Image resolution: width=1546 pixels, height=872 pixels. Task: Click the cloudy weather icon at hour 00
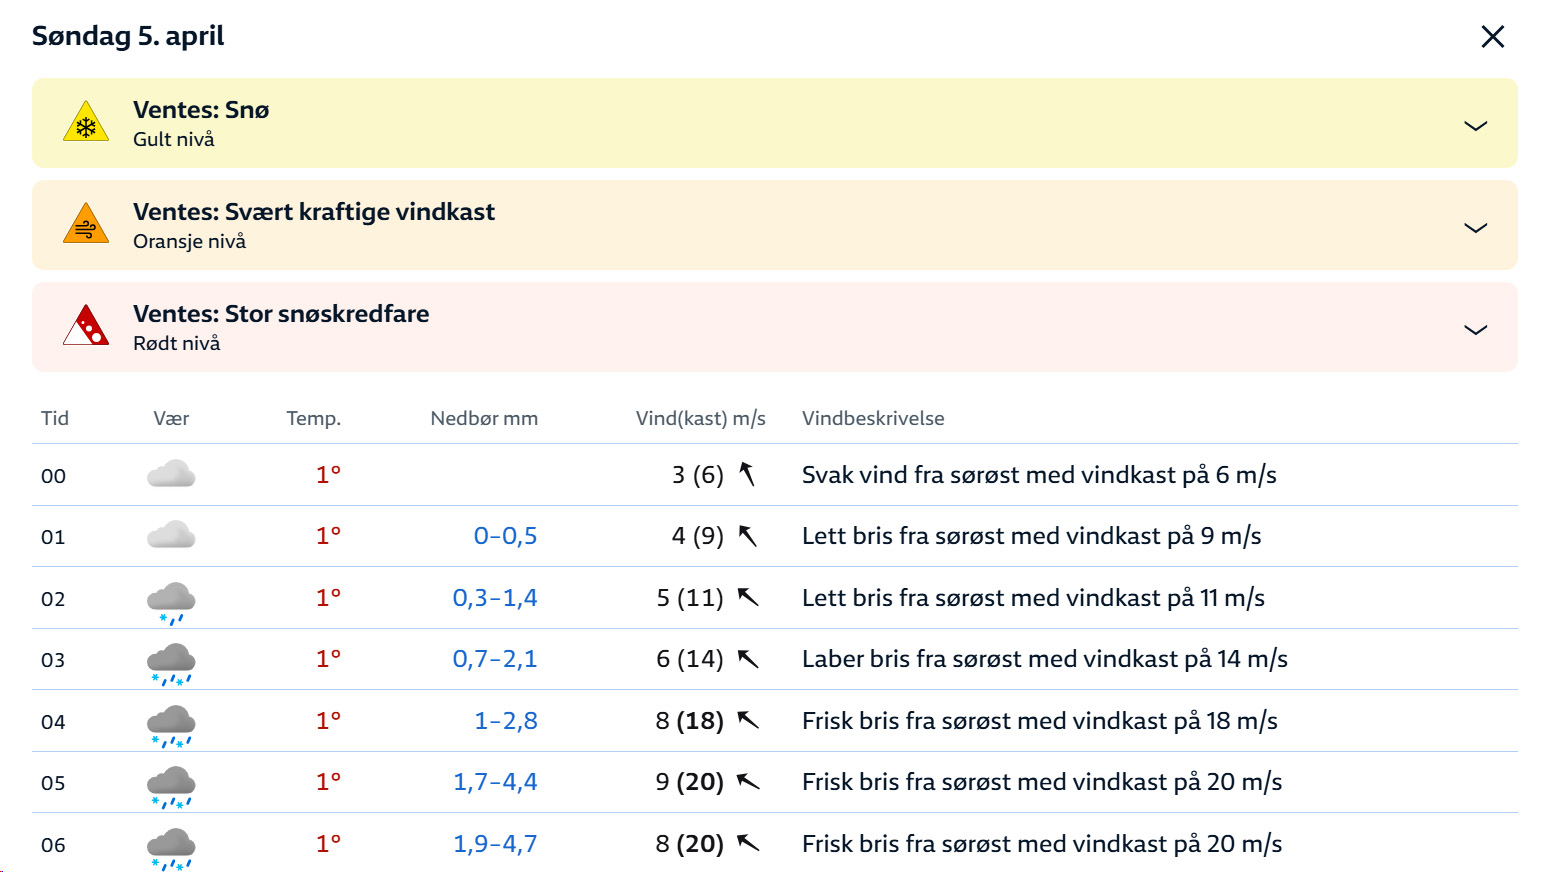(171, 474)
